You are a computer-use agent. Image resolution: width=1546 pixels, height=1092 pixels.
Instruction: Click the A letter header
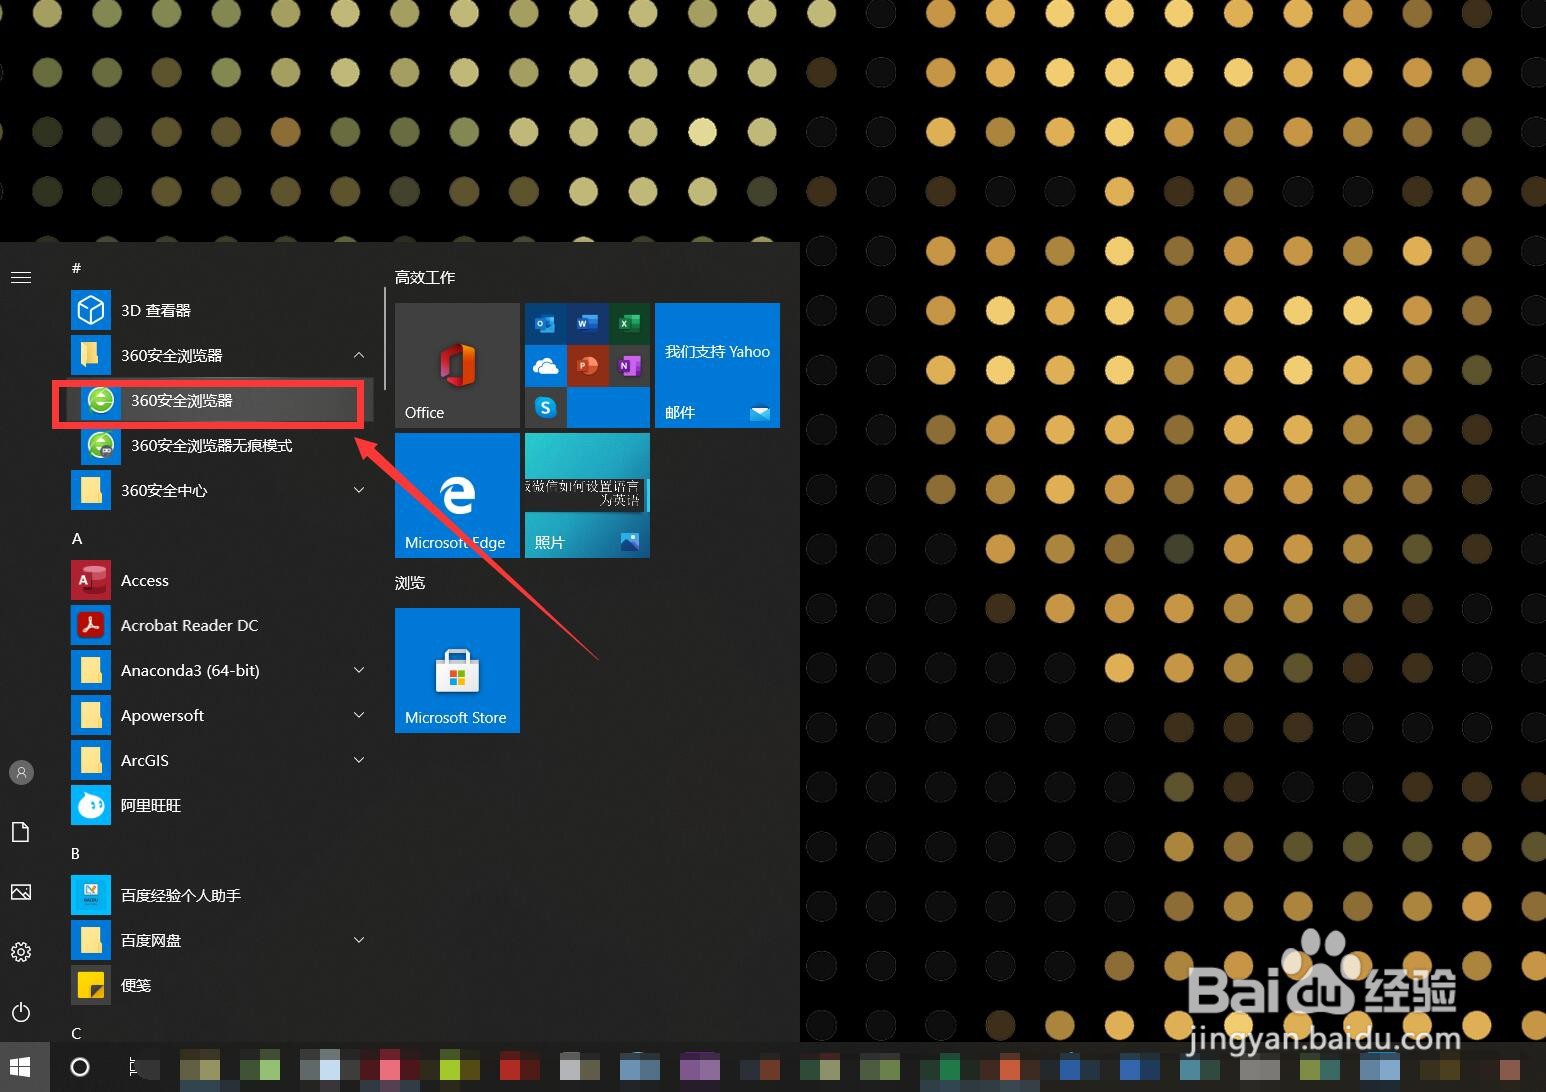(77, 538)
